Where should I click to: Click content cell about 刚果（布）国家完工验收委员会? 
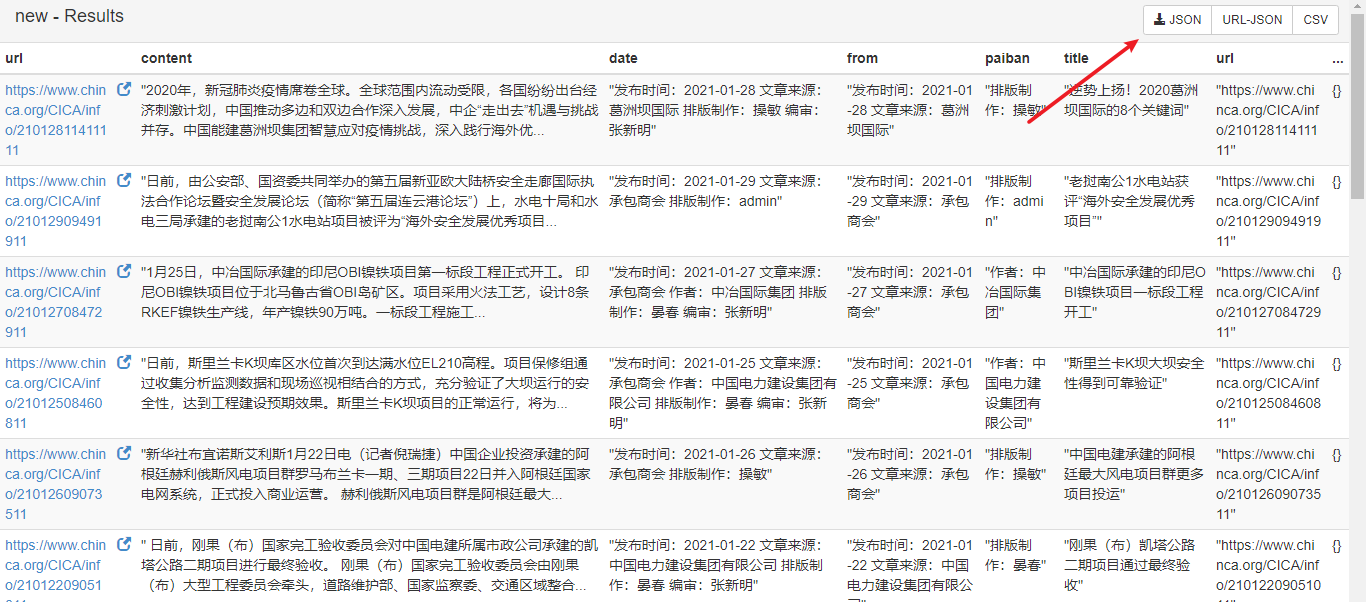370,568
